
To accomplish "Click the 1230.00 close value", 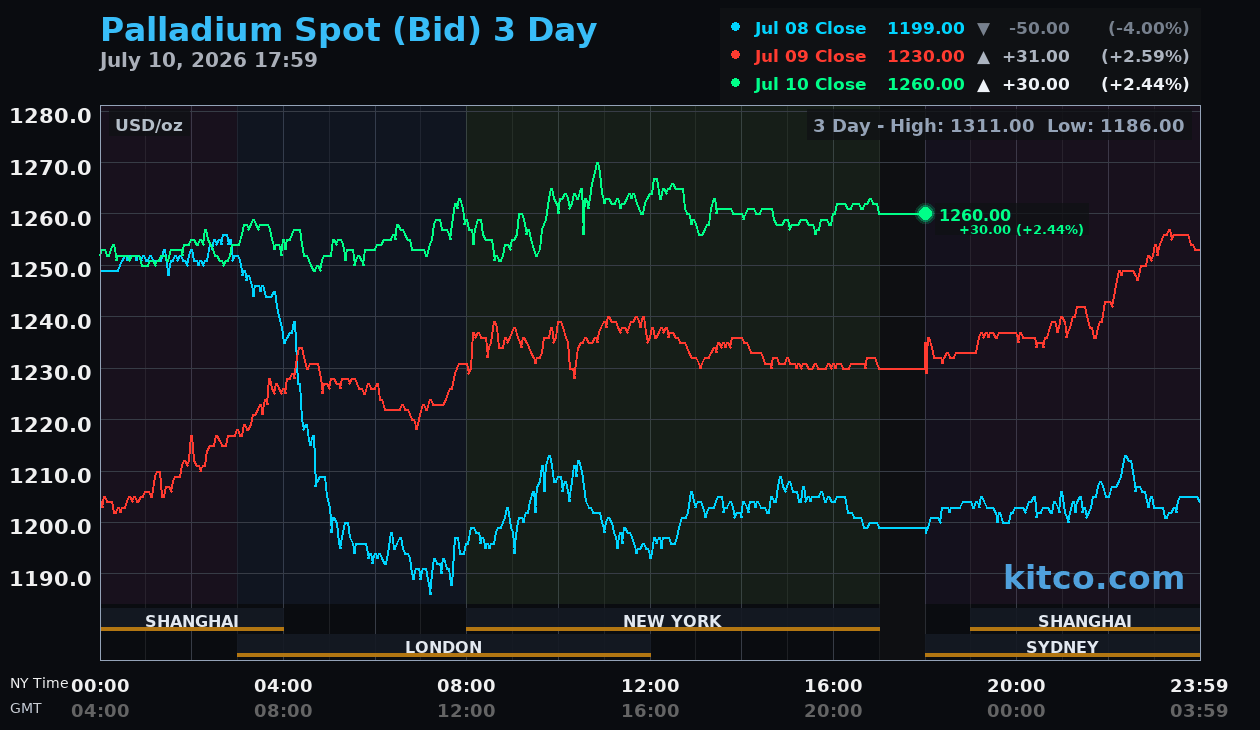I will coord(926,56).
